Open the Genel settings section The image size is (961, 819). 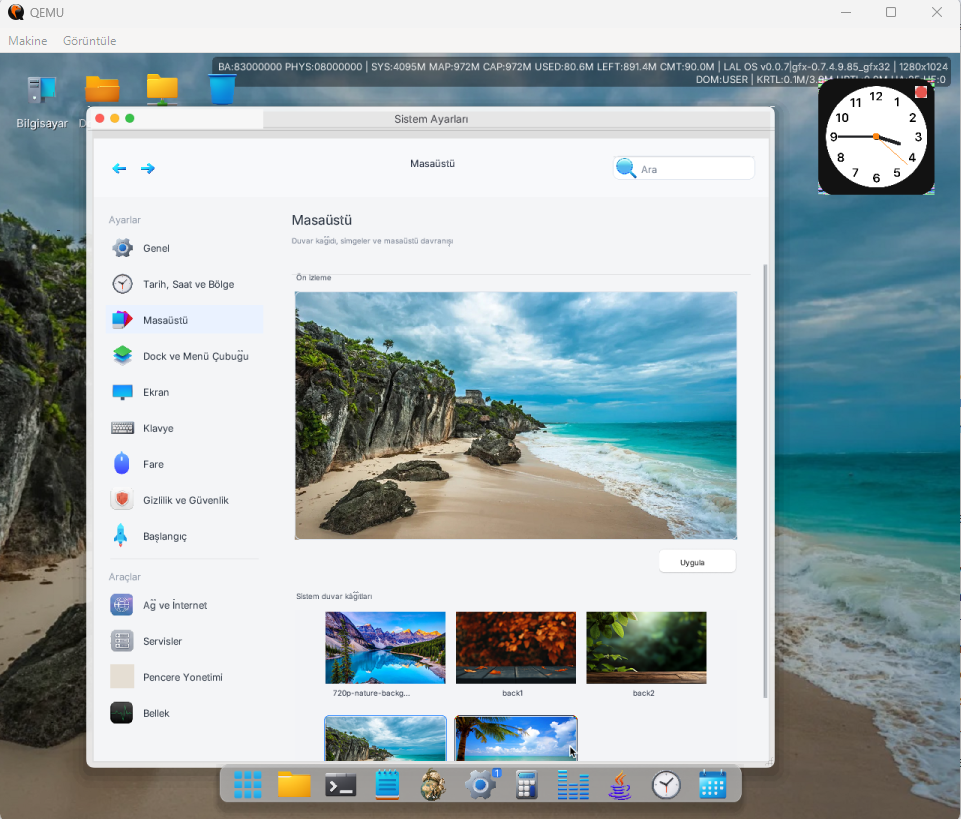click(184, 248)
